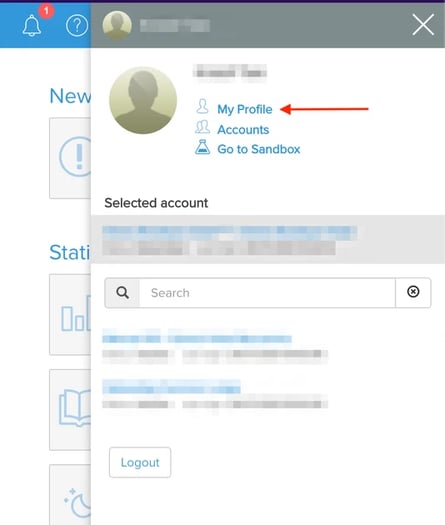Click the Logout button
Screen dimensions: 445x525
point(140,462)
